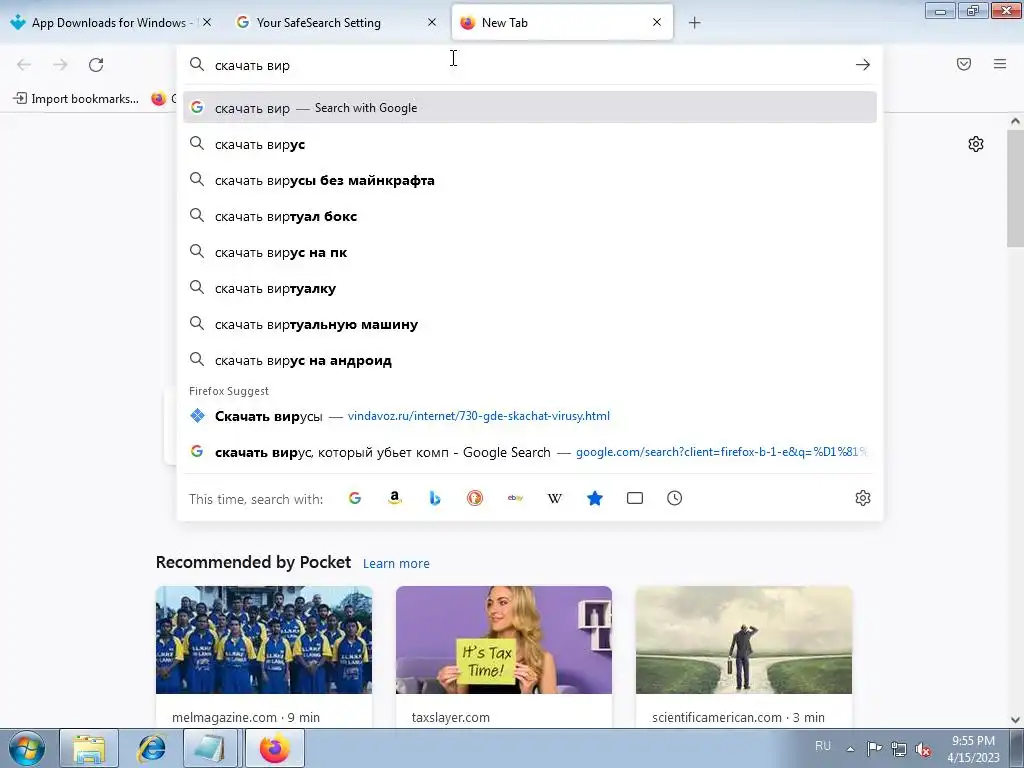Open the Firefox application menu
Image resolution: width=1024 pixels, height=768 pixels.
[x=1000, y=64]
